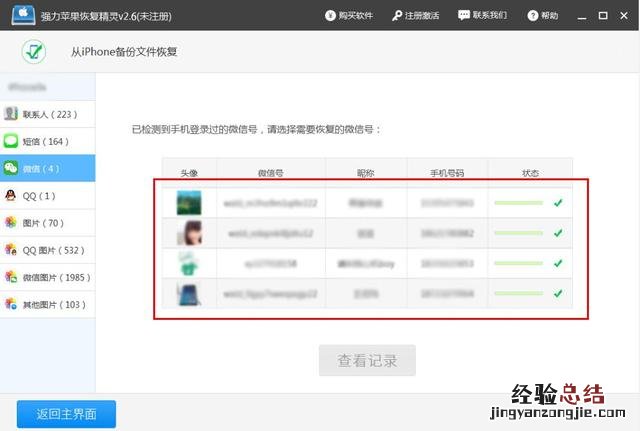Click progress bar in landscape avatar row
The width and height of the screenshot is (640, 431).
(x=518, y=203)
